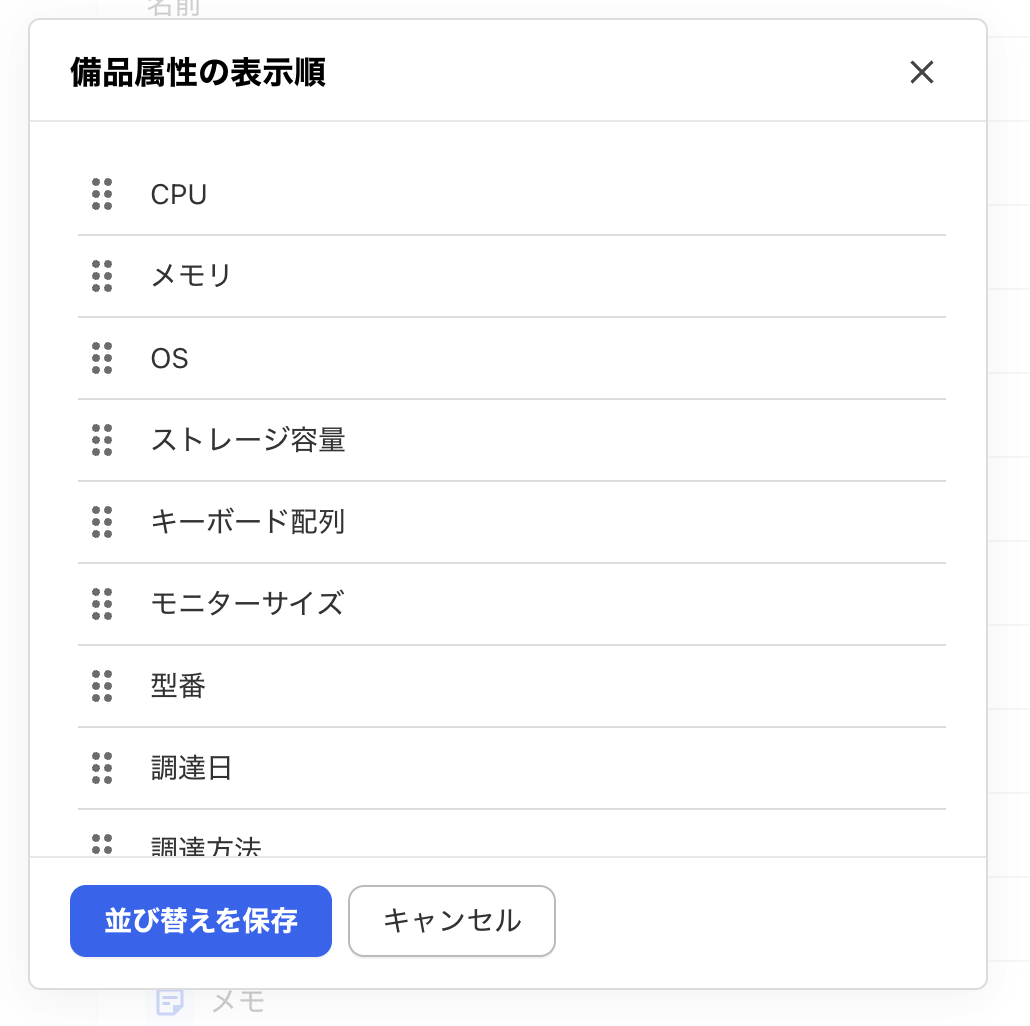Grab the OS row drag handle
The height and width of the screenshot is (1026, 1030).
[x=101, y=359]
